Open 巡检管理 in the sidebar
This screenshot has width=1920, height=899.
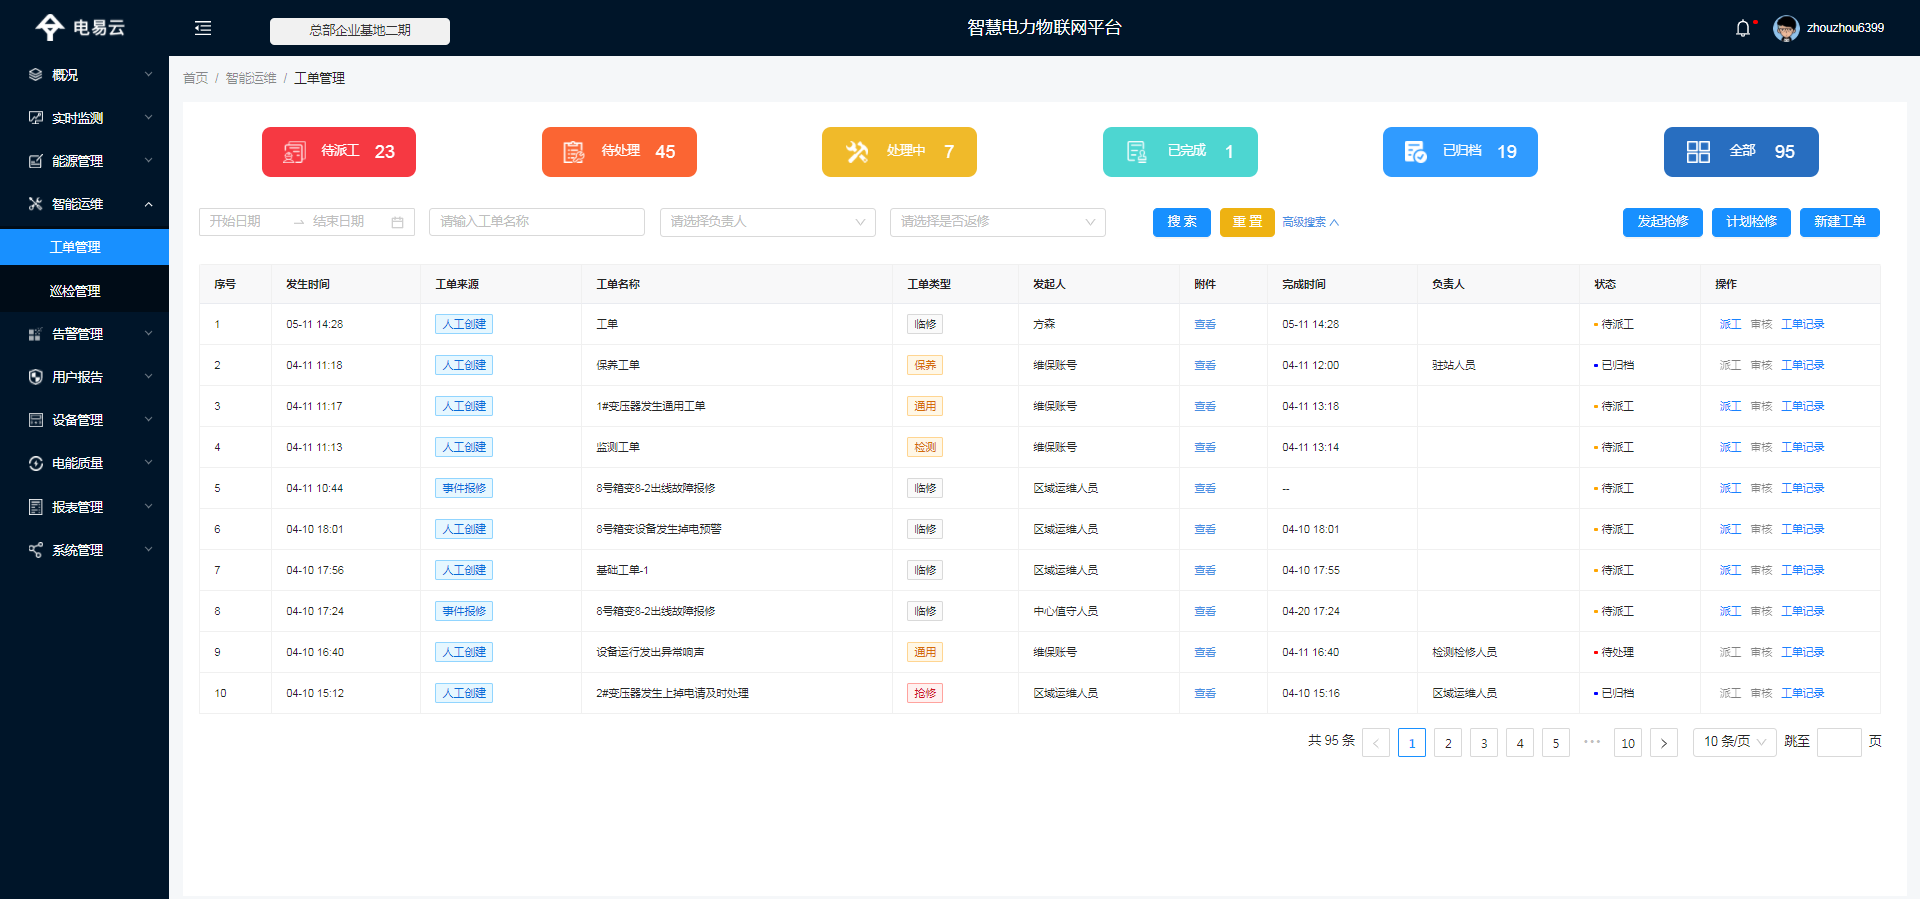tap(75, 291)
